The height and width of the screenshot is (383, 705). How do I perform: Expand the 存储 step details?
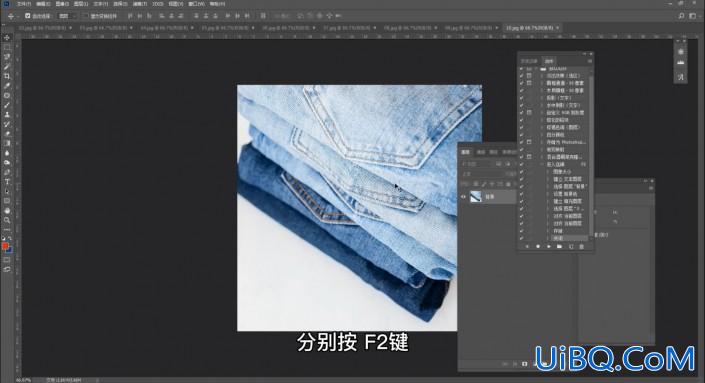548,231
